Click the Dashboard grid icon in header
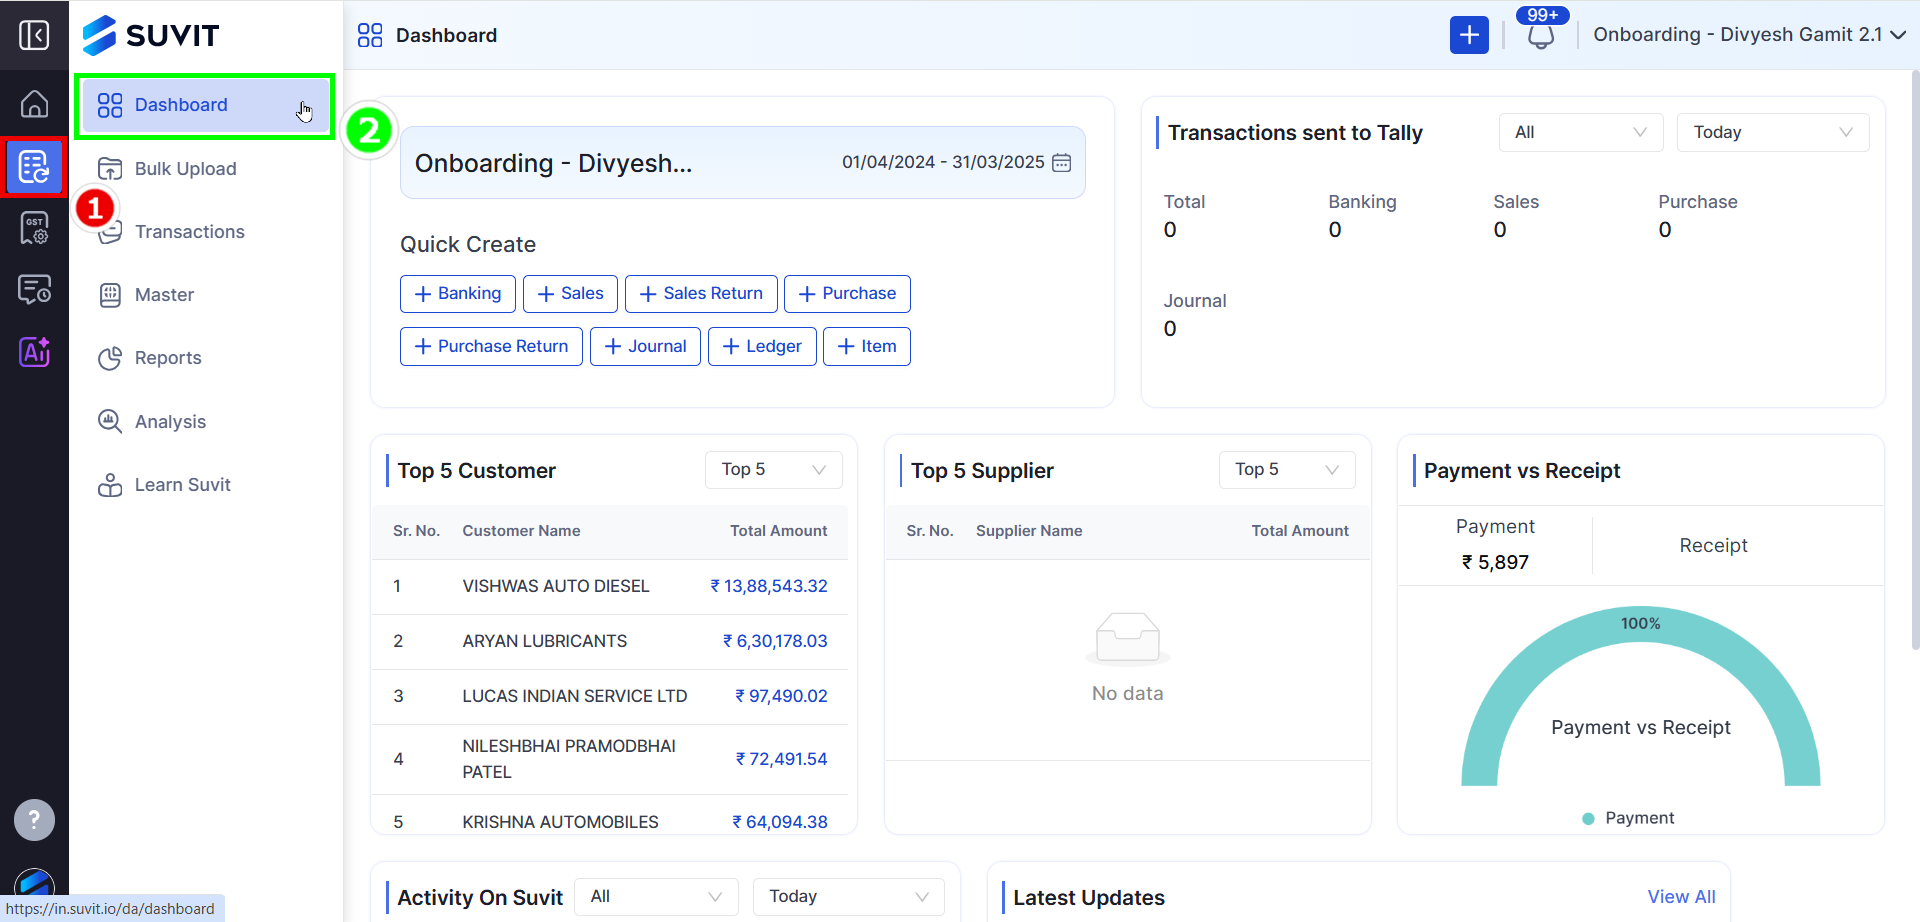This screenshot has width=1920, height=922. pyautogui.click(x=370, y=35)
